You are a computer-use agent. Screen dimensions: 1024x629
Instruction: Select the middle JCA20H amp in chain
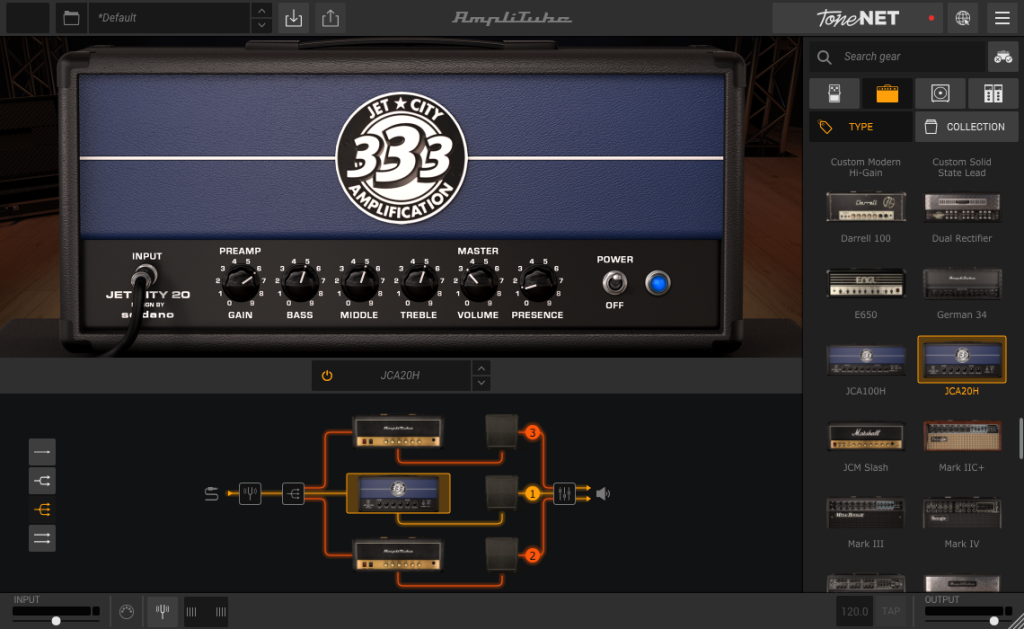coord(398,493)
